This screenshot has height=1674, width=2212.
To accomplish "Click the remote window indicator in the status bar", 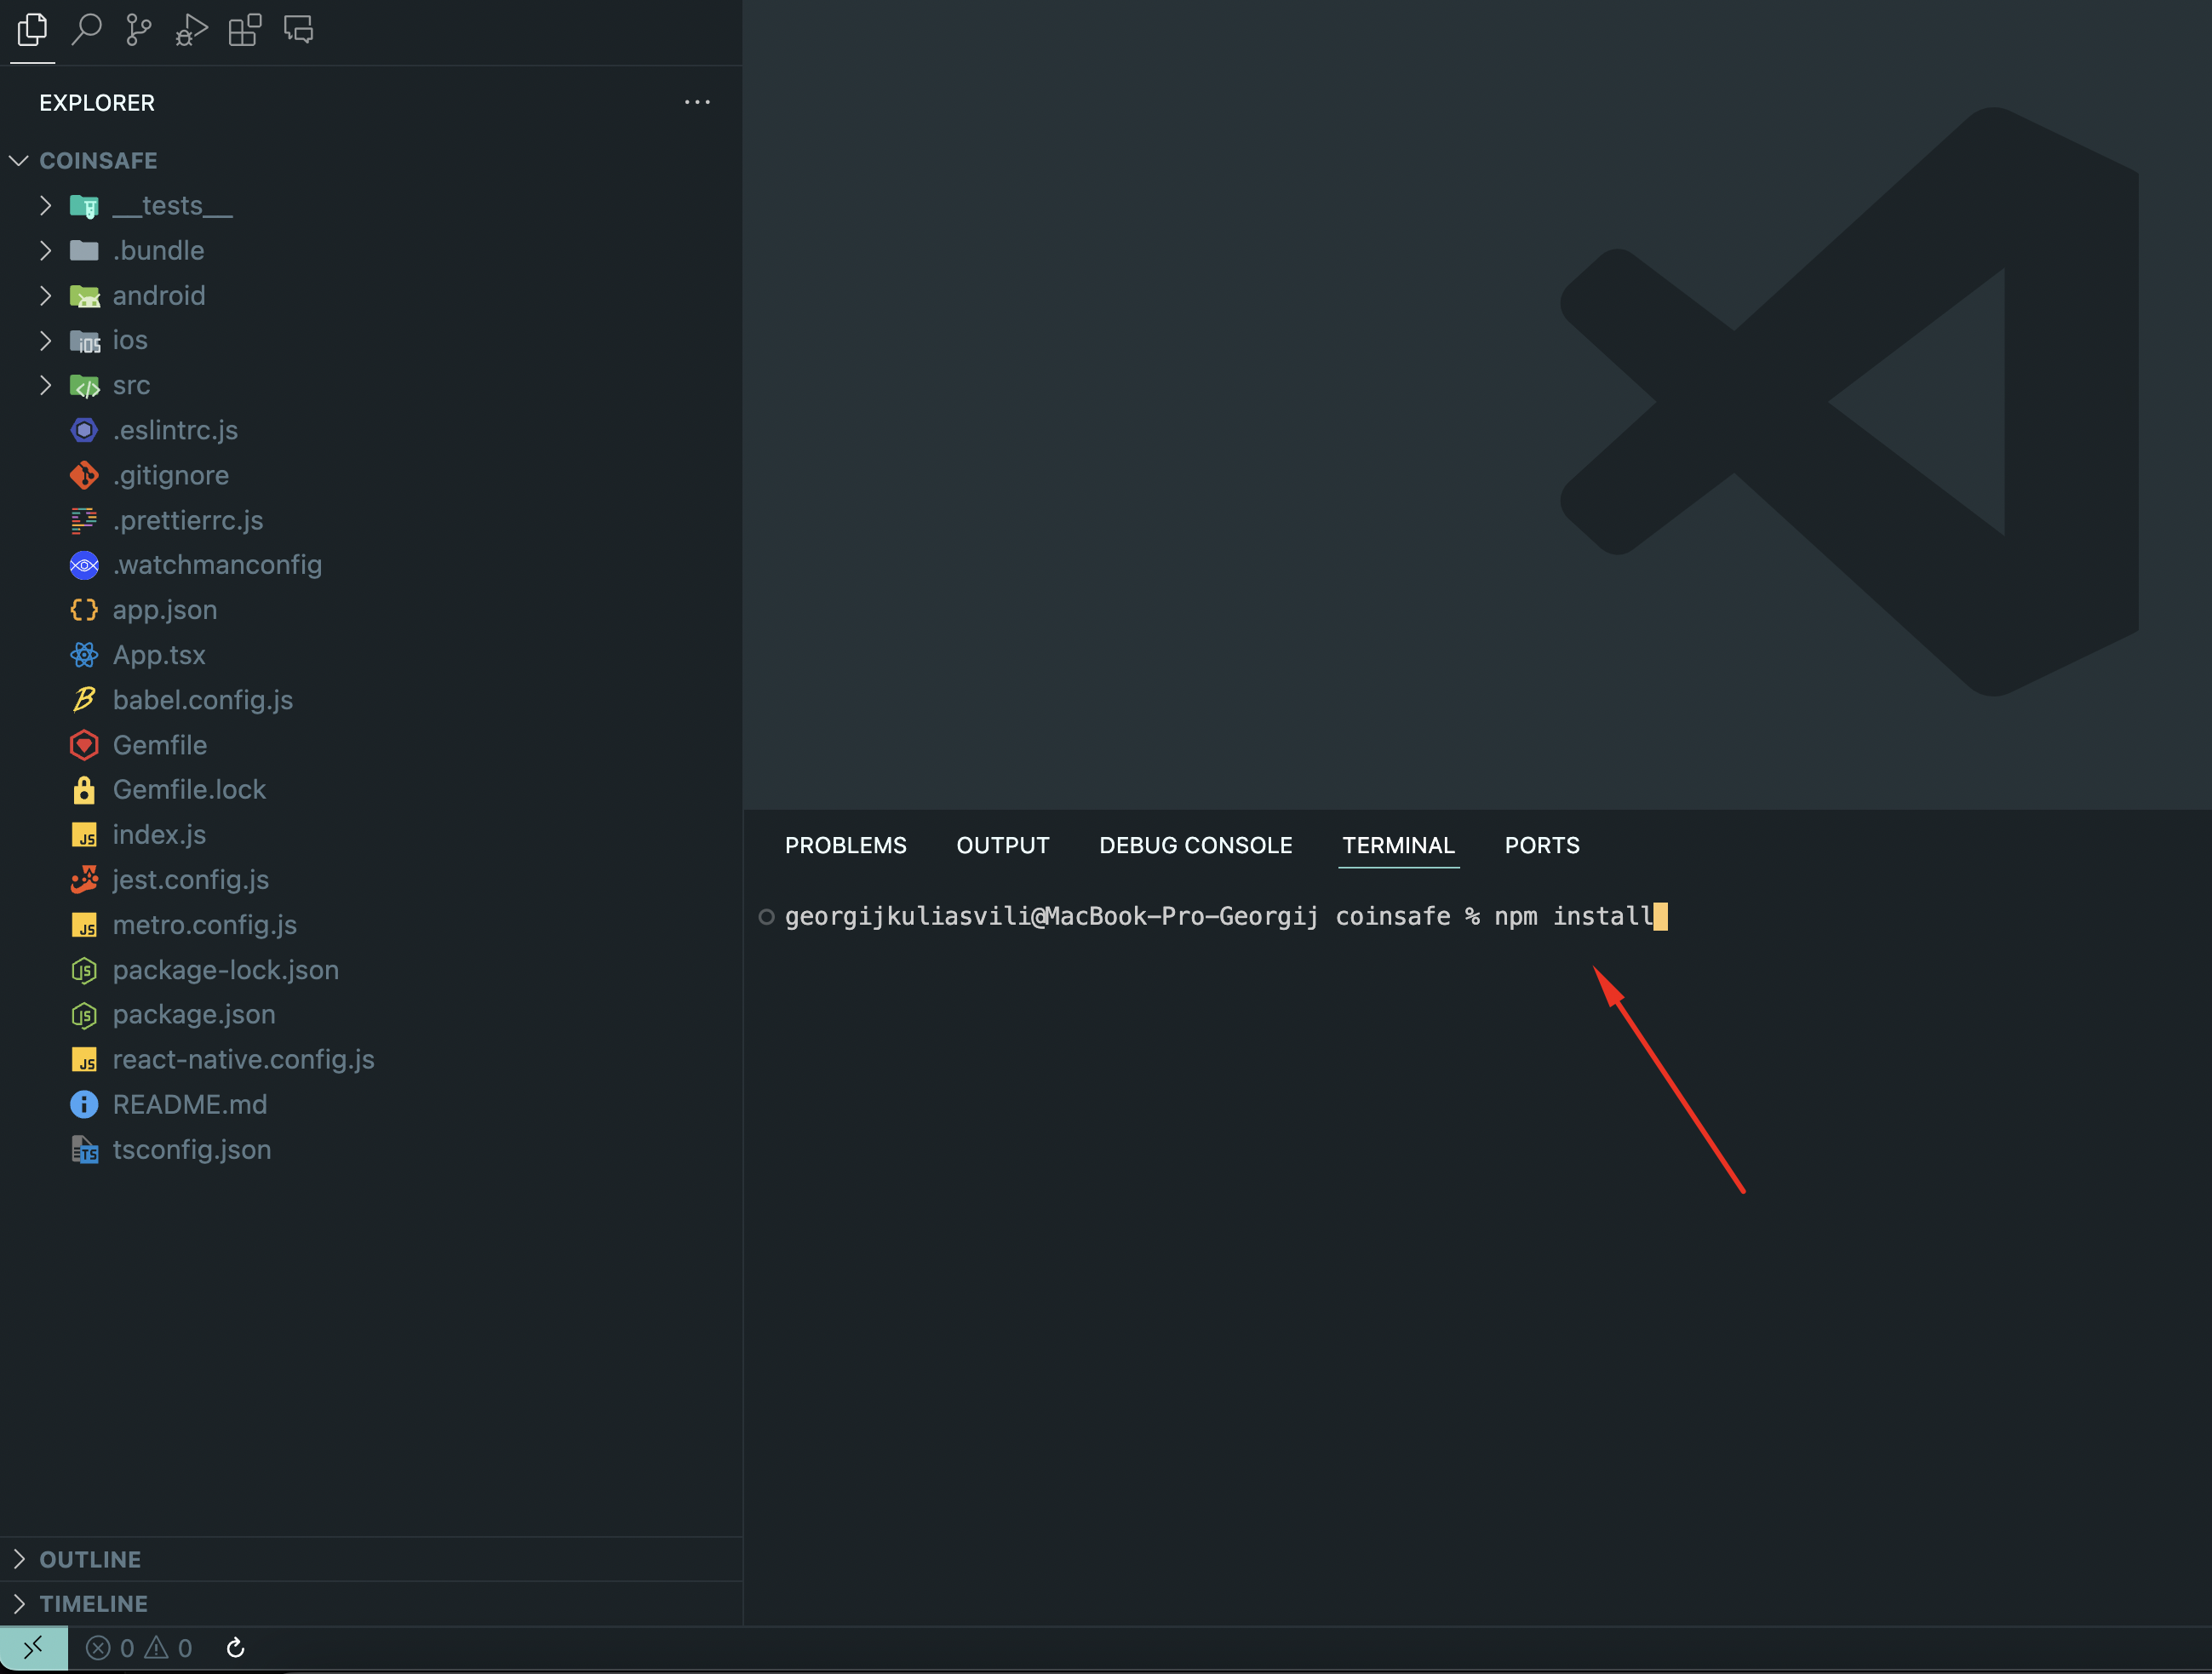I will pos(33,1647).
